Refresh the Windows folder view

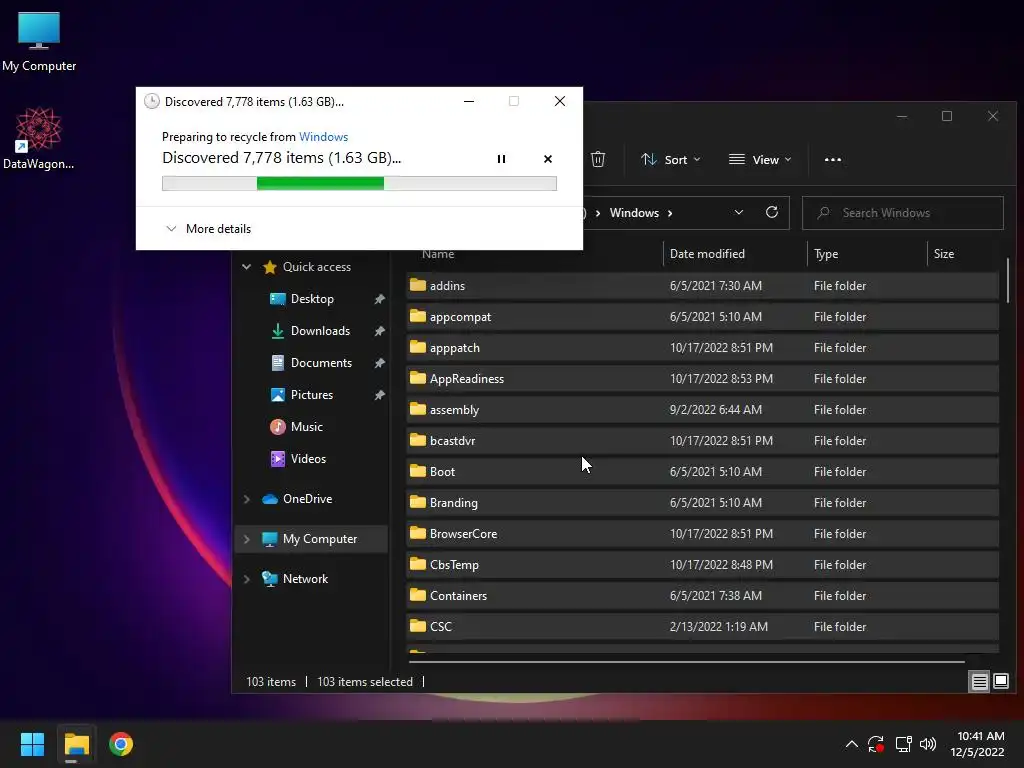[772, 213]
